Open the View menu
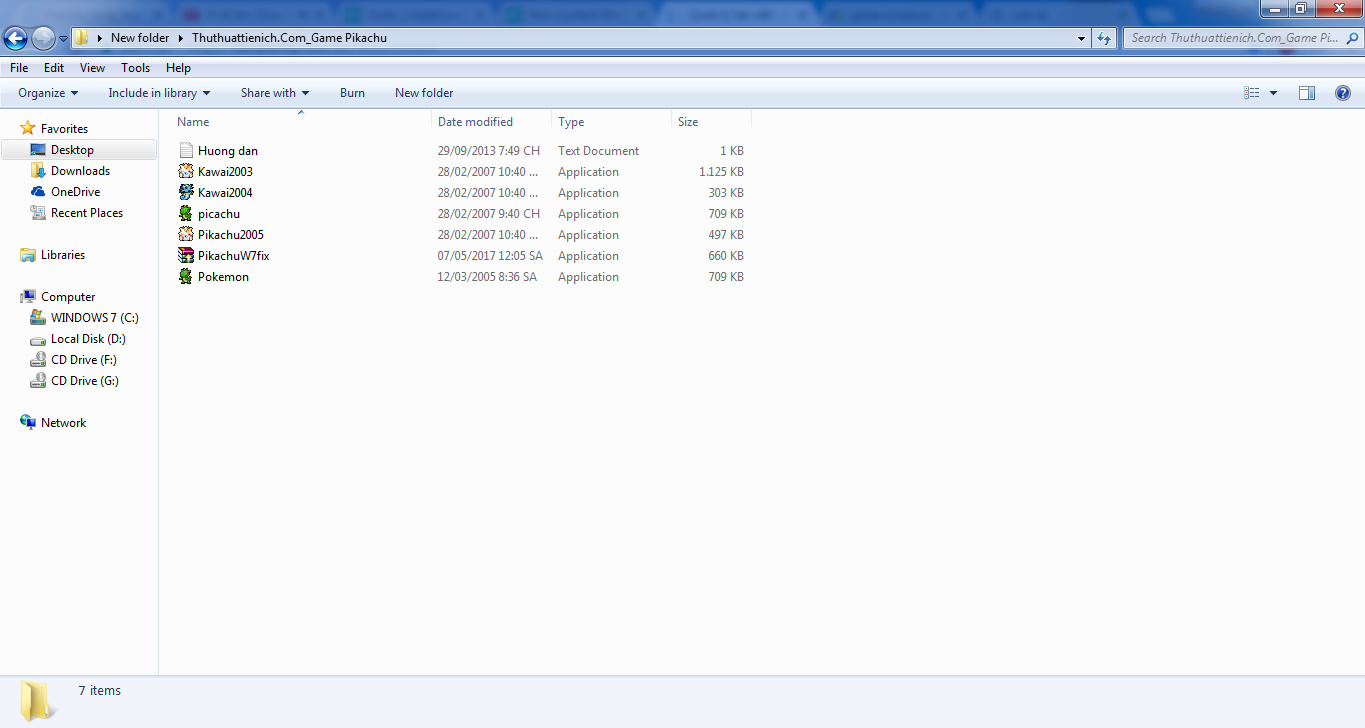The image size is (1365, 728). click(92, 68)
